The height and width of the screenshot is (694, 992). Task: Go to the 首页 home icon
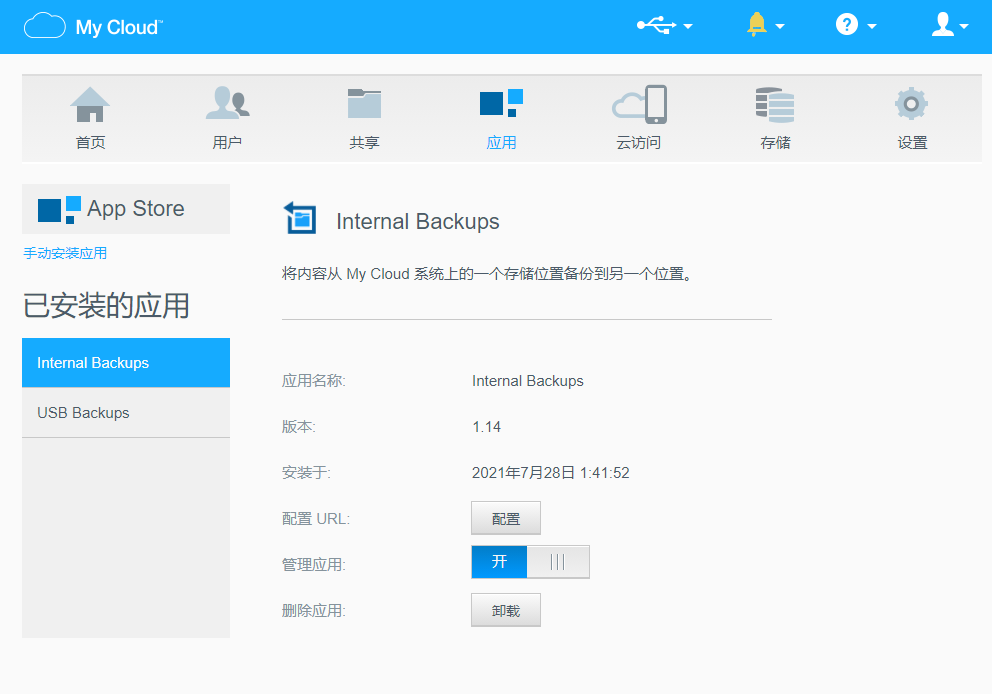pyautogui.click(x=90, y=104)
